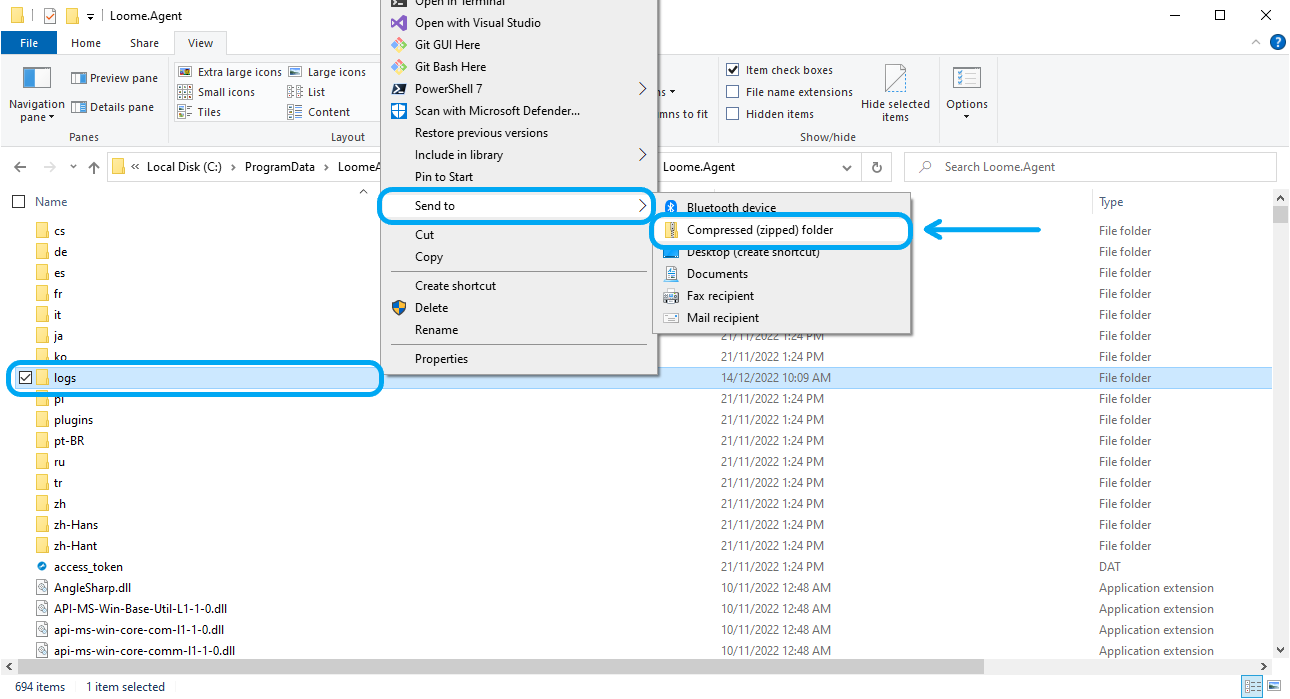
Task: Enable Hidden items checkbox
Action: click(x=732, y=114)
